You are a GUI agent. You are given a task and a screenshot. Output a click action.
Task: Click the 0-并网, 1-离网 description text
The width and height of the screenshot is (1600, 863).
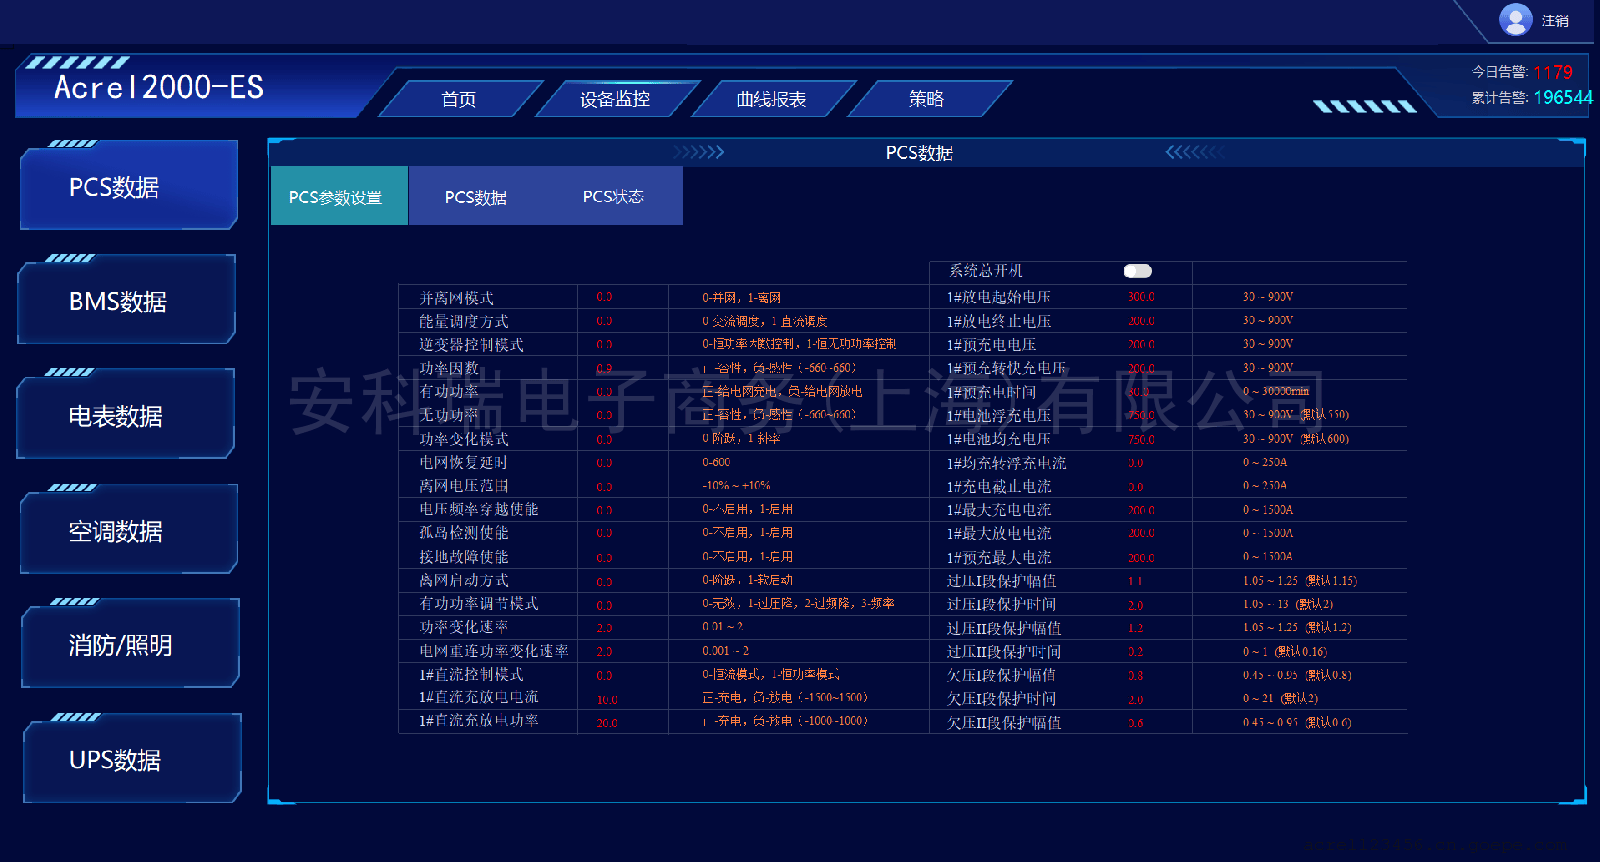pyautogui.click(x=741, y=297)
